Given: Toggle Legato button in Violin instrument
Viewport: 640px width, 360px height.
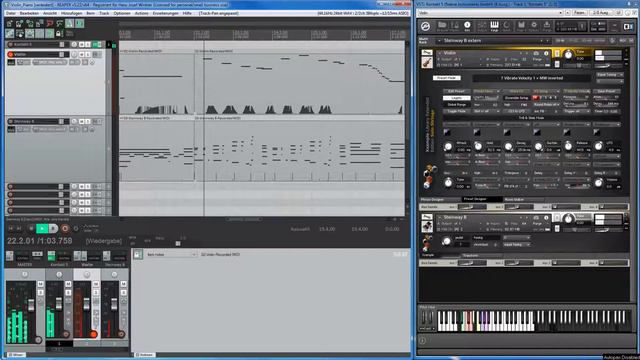Looking at the screenshot, I should point(456,98).
